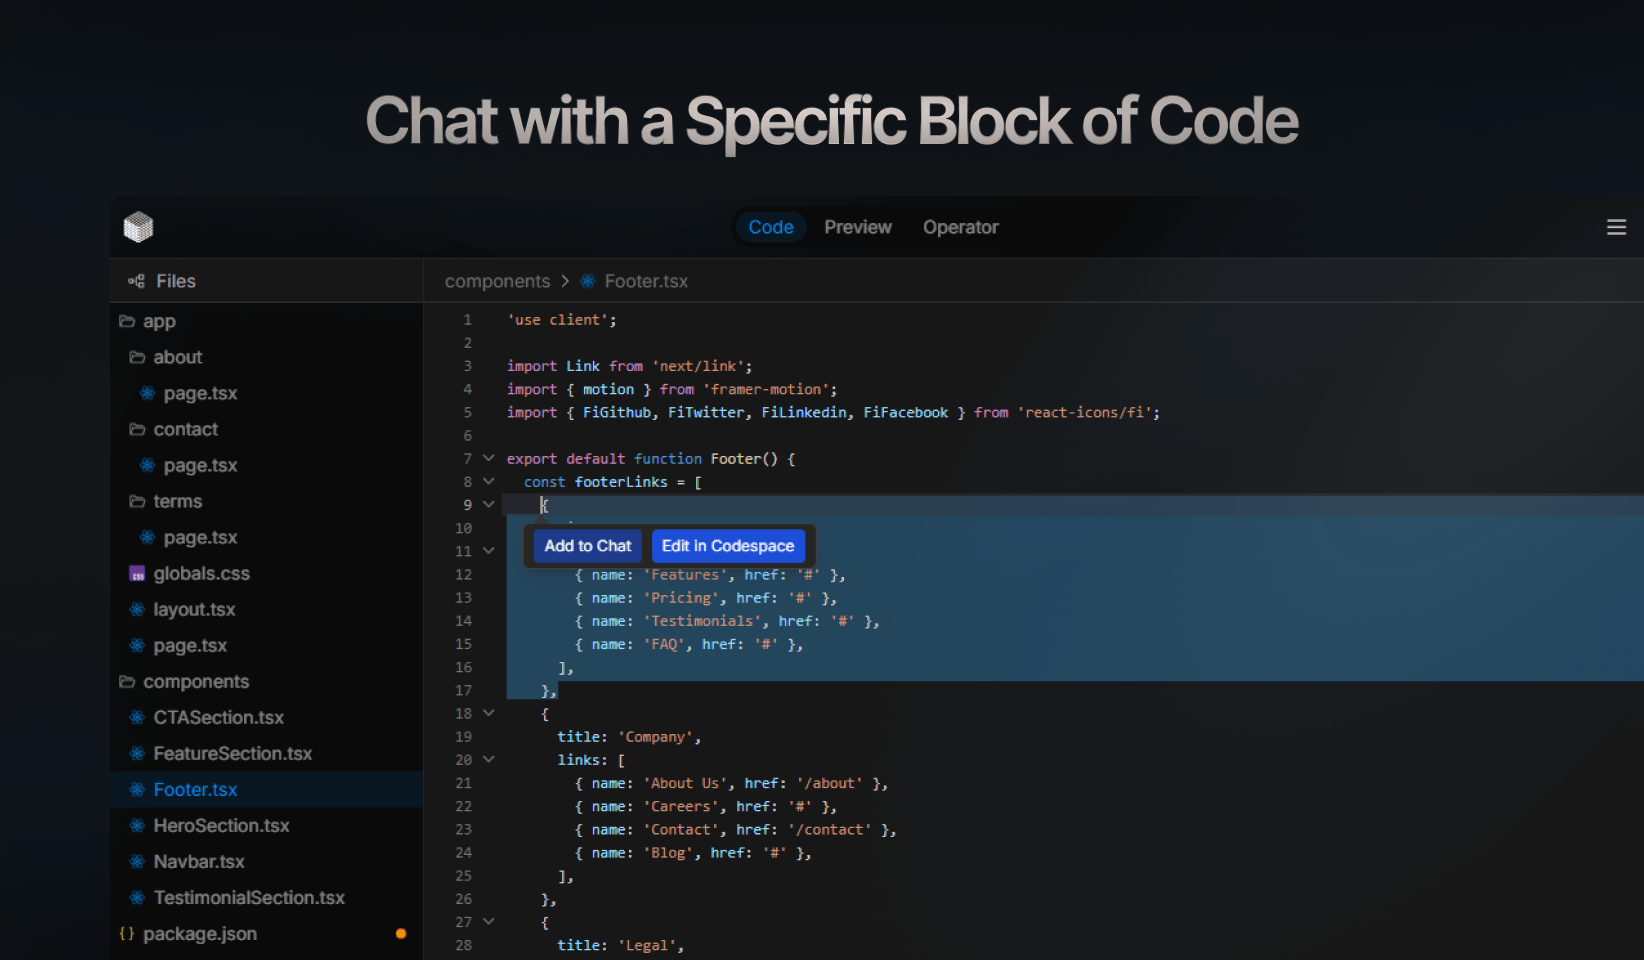Click the components folder icon
Viewport: 1644px width, 960px height.
click(x=127, y=681)
